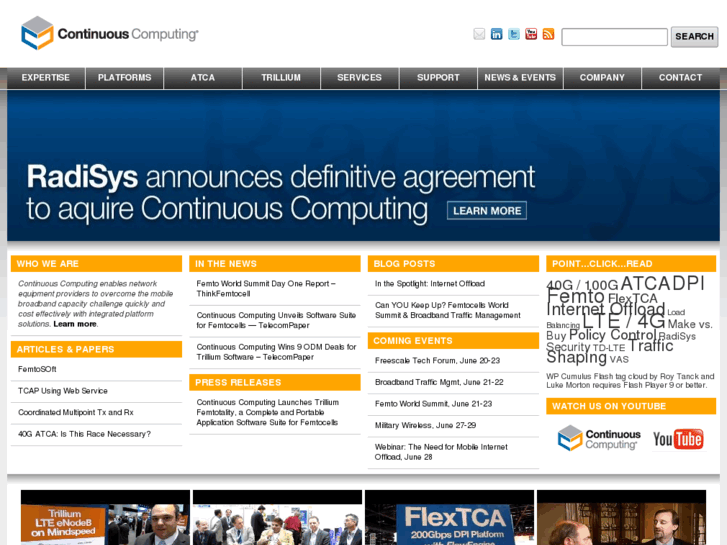Image resolution: width=727 pixels, height=545 pixels.
Task: Open the RSS feed icon
Action: 548,34
